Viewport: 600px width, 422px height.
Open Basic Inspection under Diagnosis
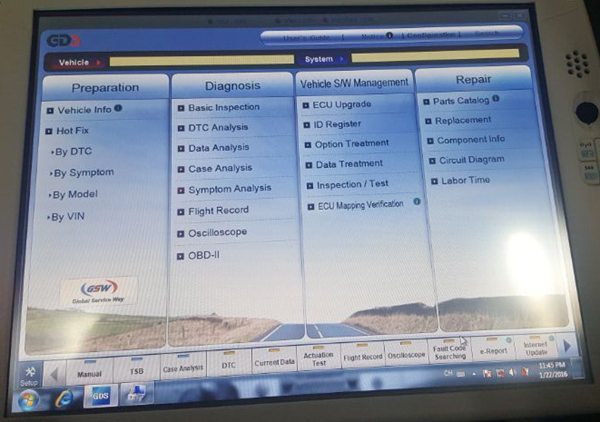[223, 108]
